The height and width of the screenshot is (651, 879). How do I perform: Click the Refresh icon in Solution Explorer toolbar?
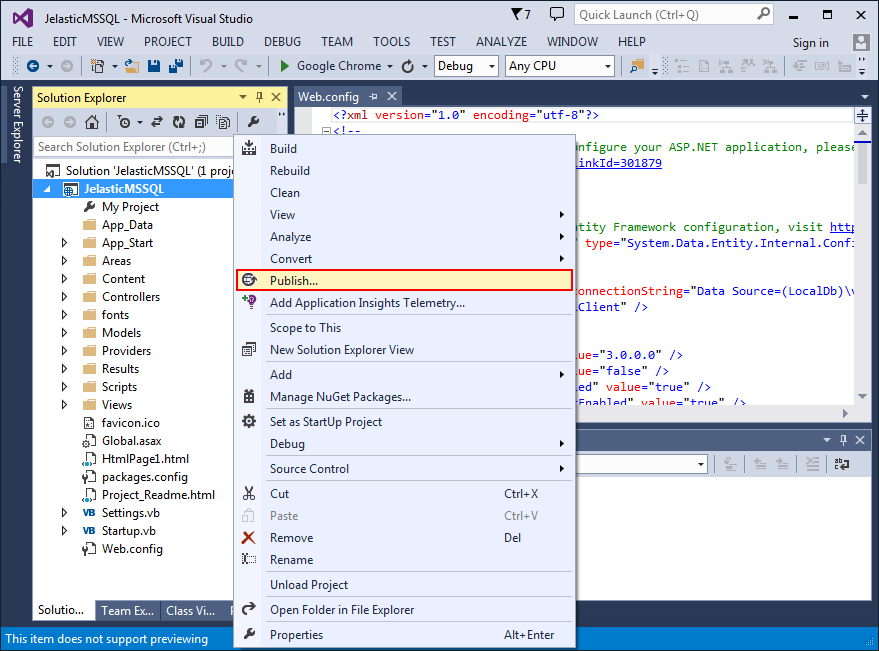click(179, 122)
